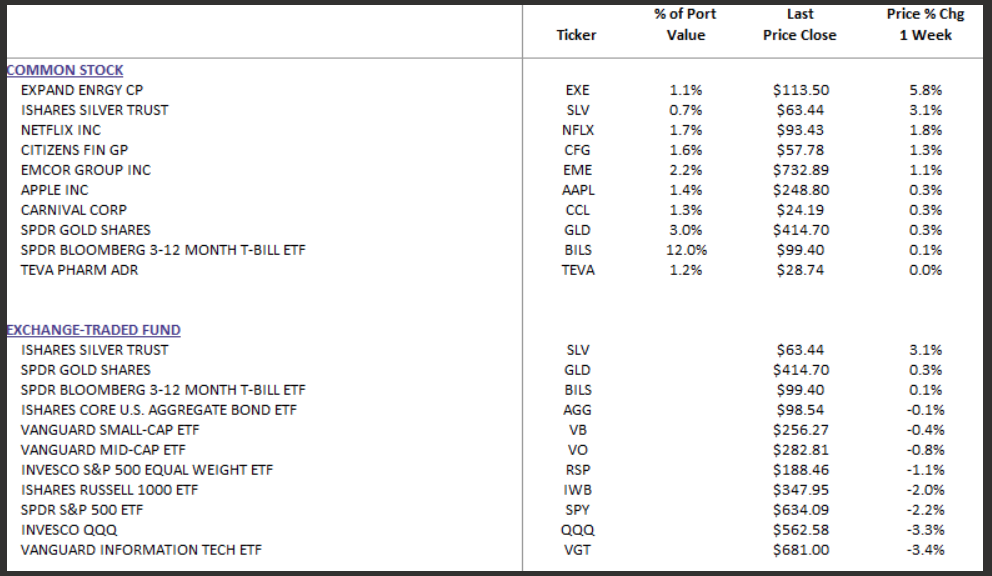Click the QQQ ticker cell

(577, 530)
